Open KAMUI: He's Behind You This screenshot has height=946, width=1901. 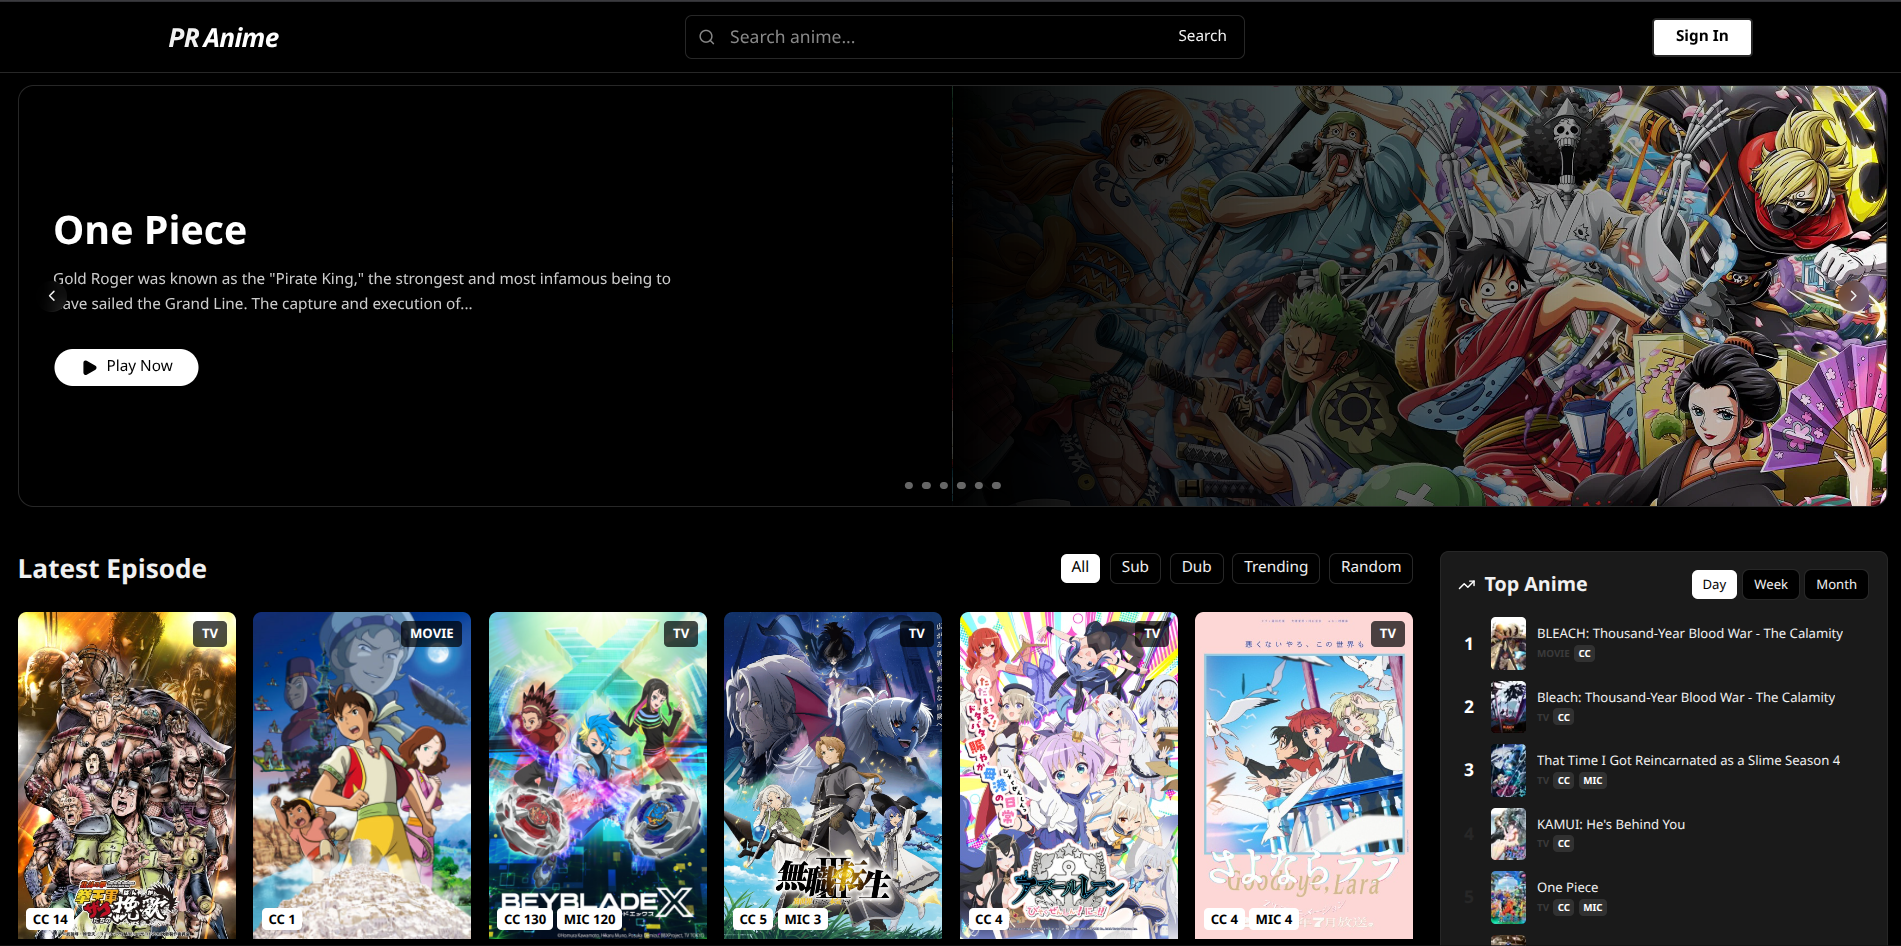point(1611,824)
